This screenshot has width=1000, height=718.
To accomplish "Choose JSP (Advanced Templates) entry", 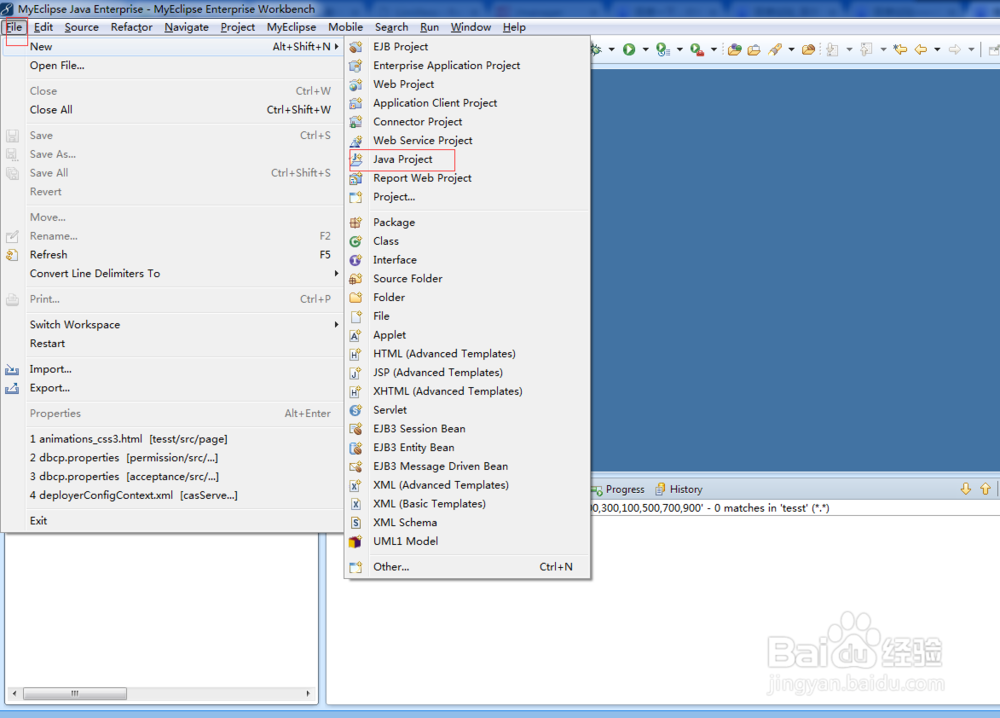I will 438,372.
